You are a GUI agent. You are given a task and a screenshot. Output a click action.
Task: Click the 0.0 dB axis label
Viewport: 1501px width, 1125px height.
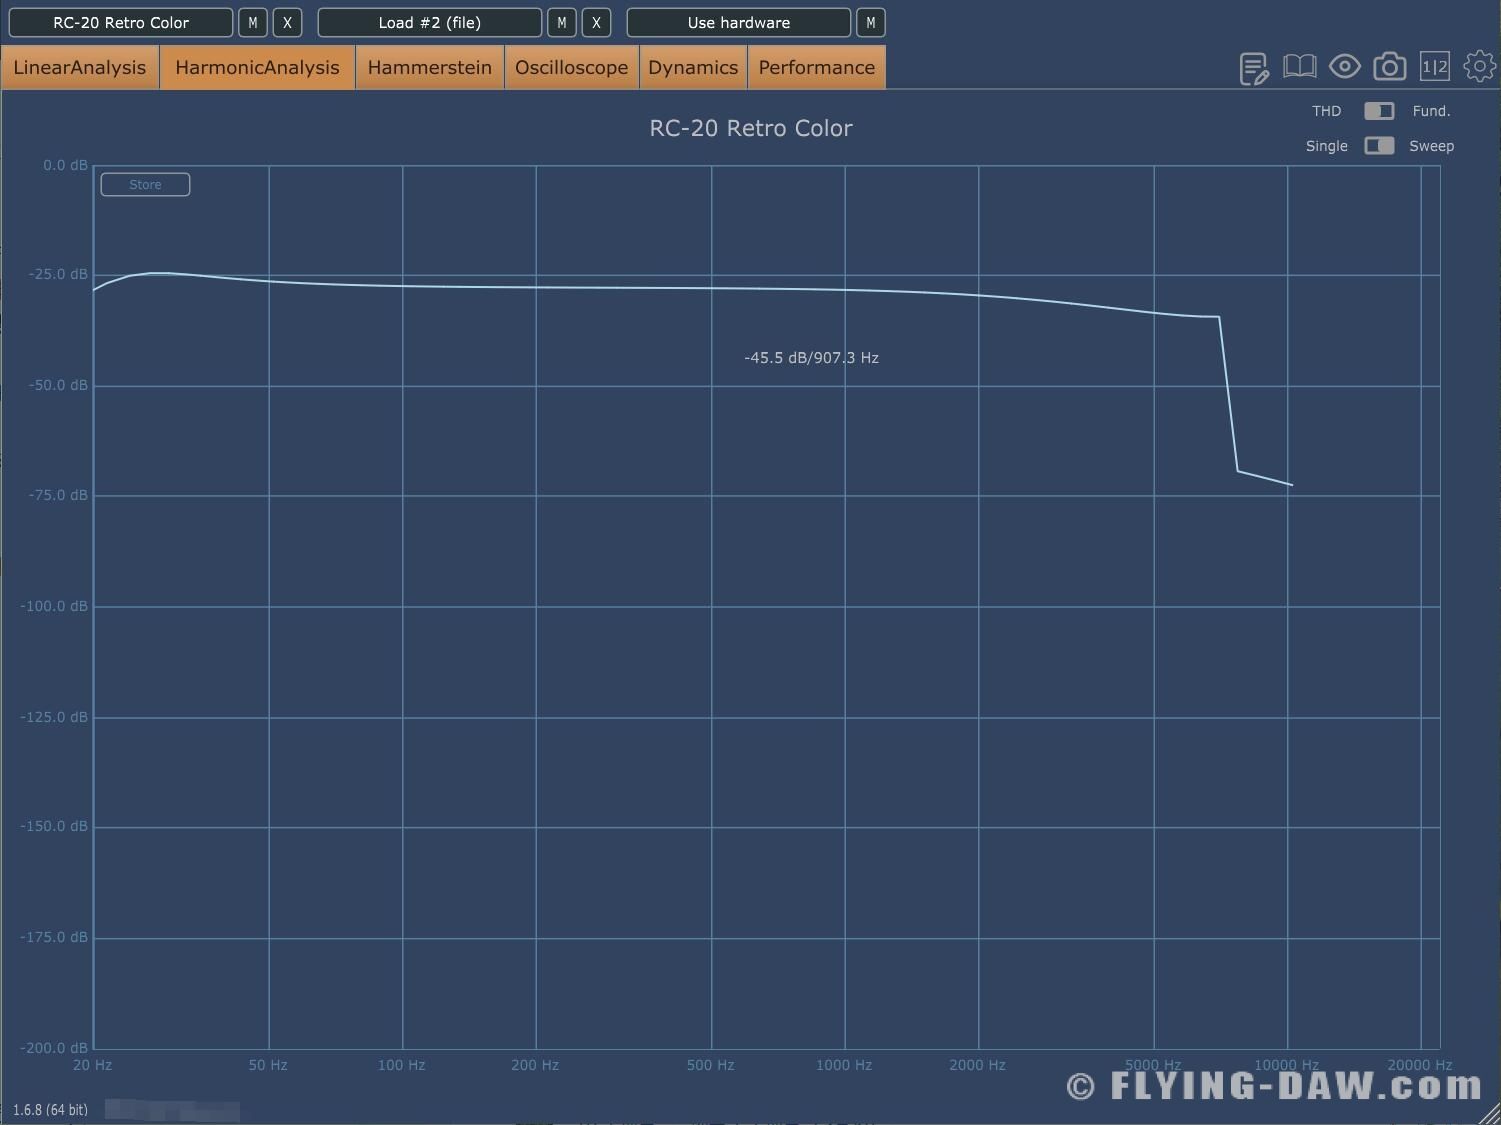point(65,165)
